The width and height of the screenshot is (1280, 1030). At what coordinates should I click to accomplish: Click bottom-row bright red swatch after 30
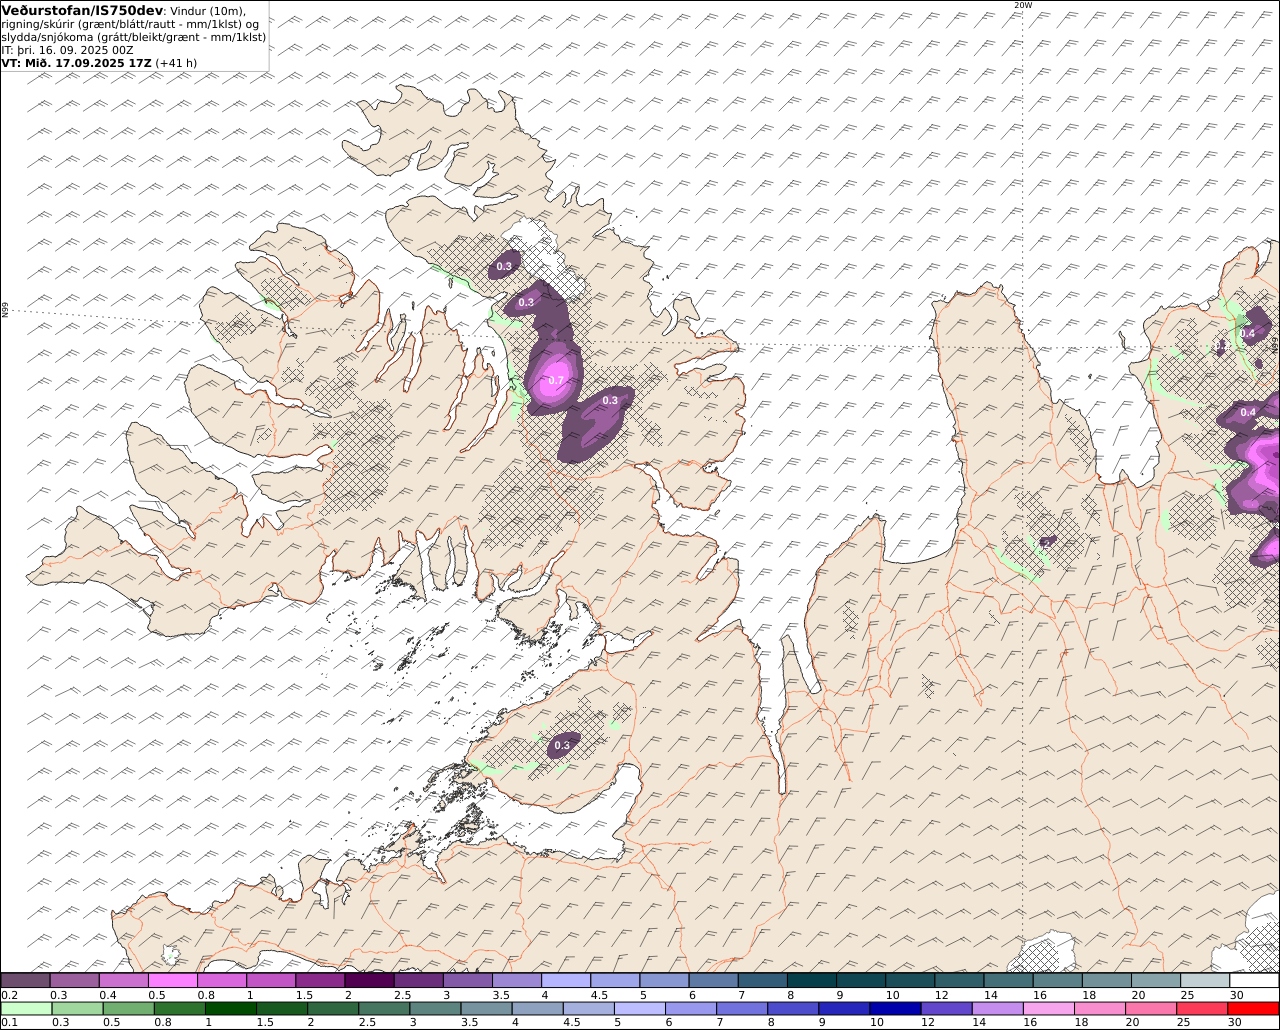pyautogui.click(x=1253, y=1008)
